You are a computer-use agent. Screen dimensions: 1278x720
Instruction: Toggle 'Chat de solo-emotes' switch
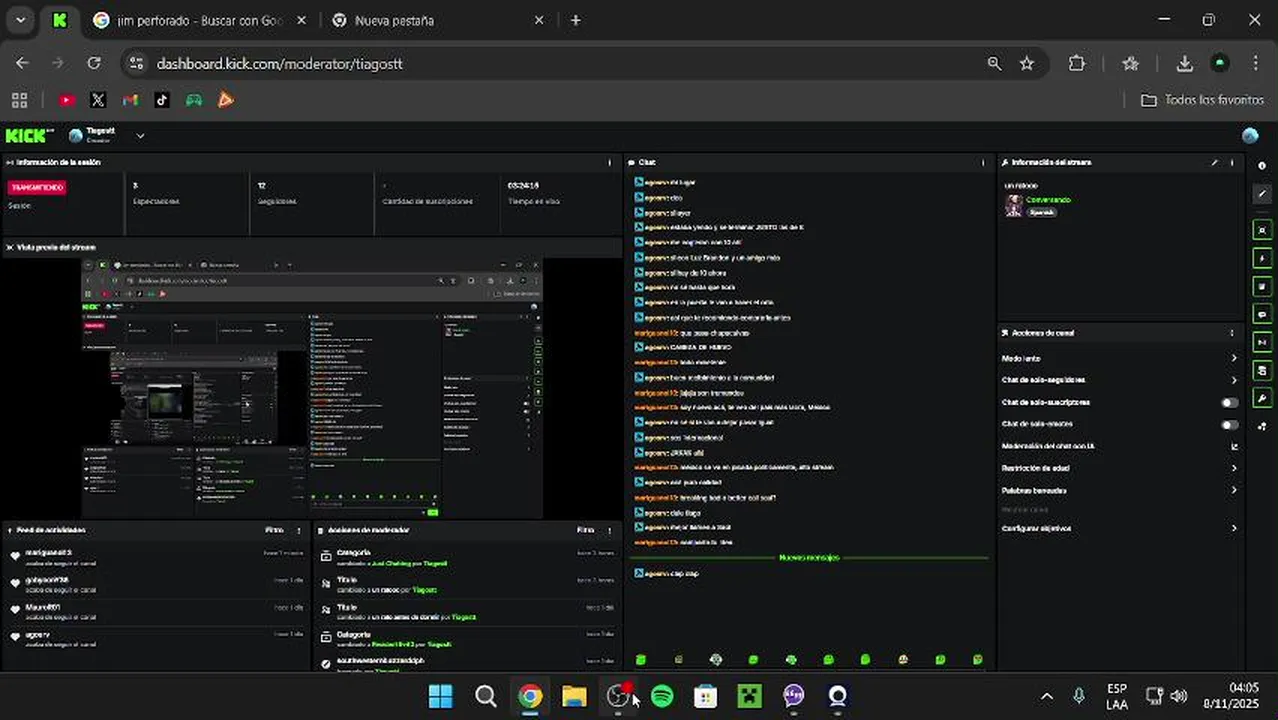tap(1230, 424)
